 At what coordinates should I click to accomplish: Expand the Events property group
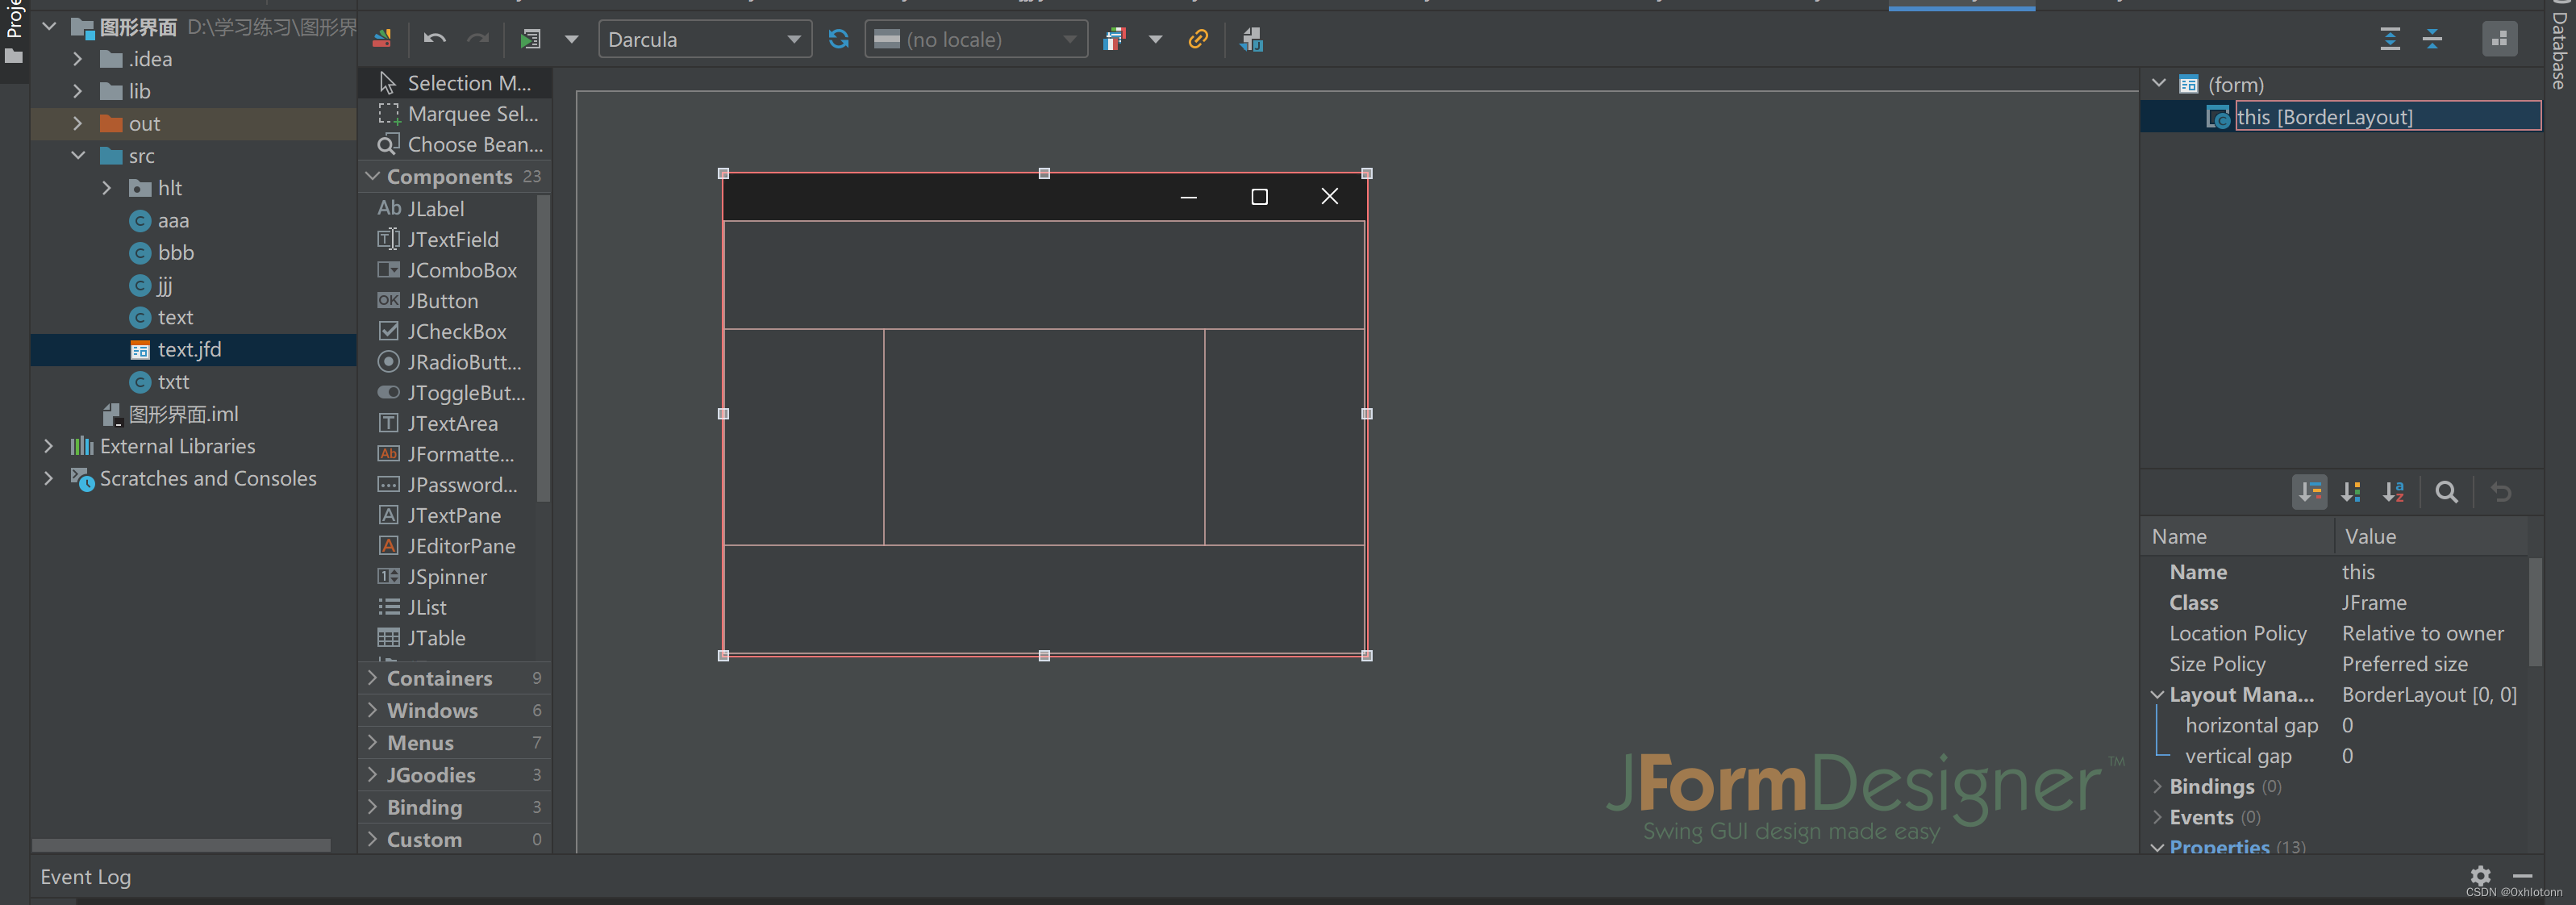pyautogui.click(x=2200, y=817)
